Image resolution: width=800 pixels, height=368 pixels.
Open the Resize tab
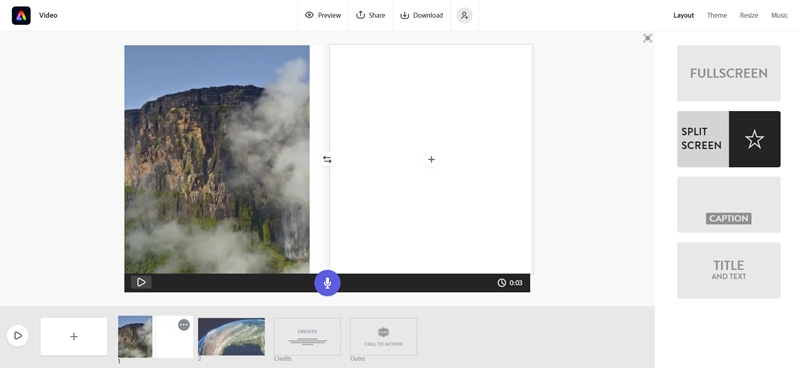749,15
